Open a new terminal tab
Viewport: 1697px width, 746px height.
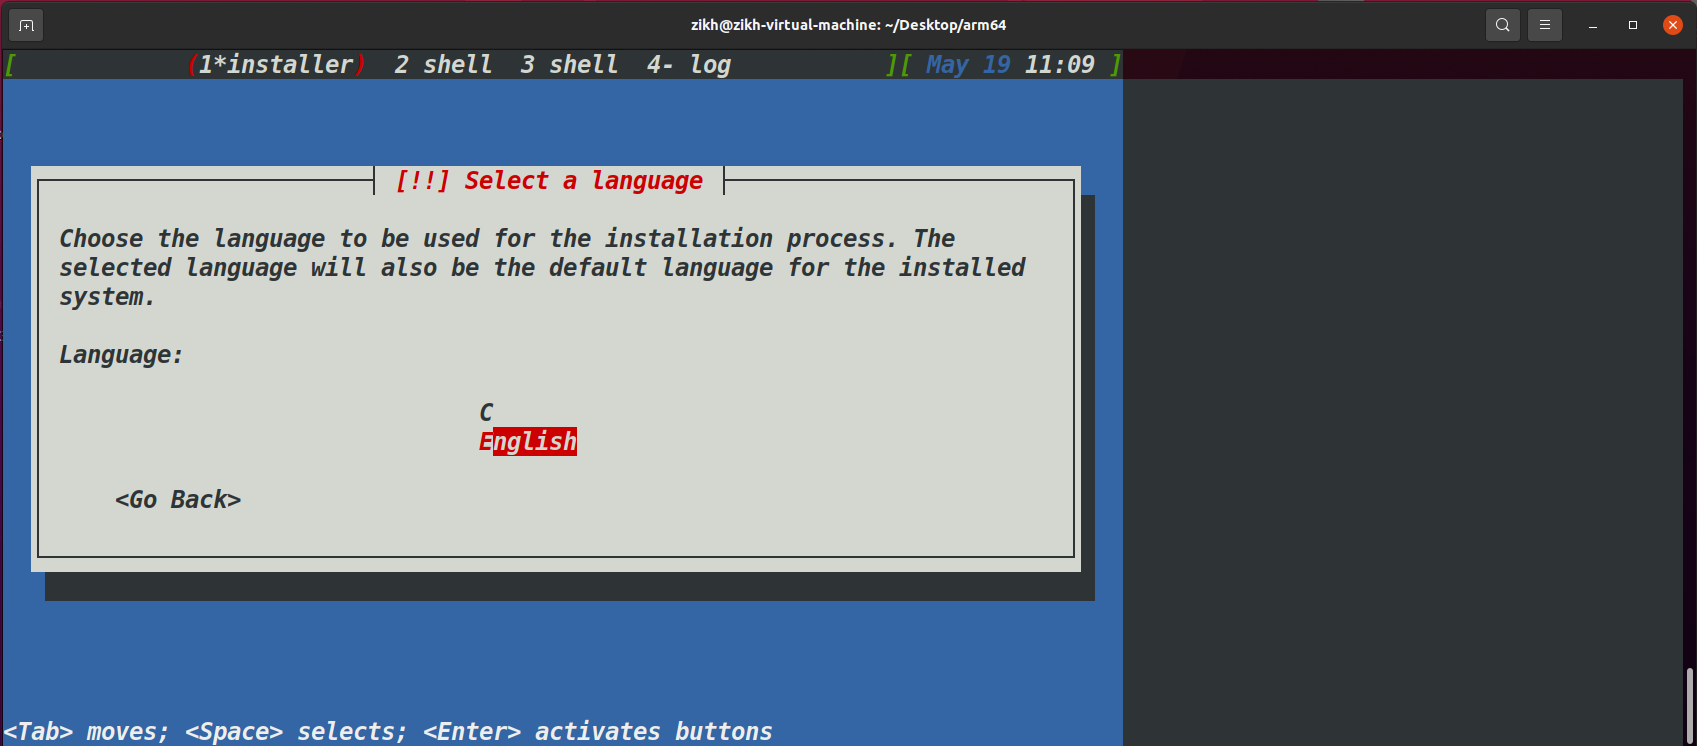(26, 25)
